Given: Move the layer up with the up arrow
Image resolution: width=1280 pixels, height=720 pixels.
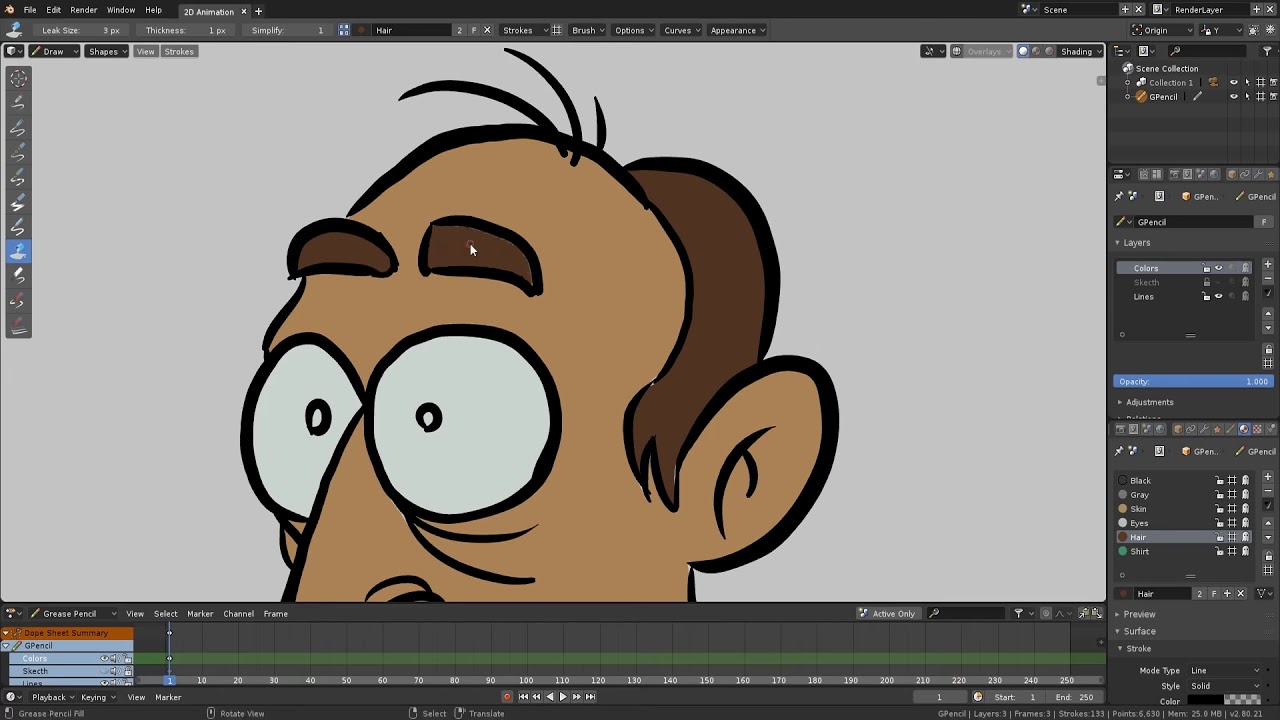Looking at the screenshot, I should [x=1268, y=313].
